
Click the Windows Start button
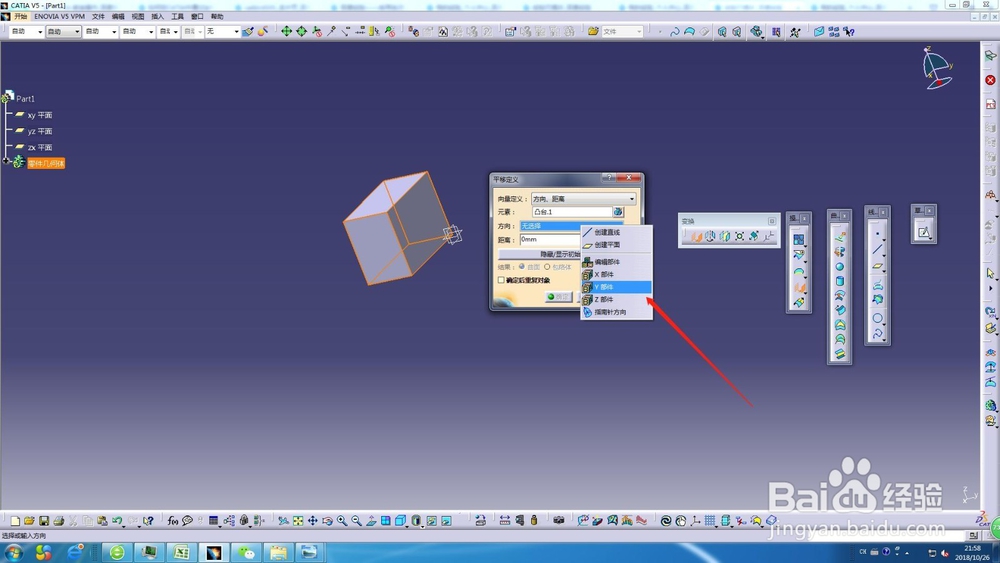13,552
